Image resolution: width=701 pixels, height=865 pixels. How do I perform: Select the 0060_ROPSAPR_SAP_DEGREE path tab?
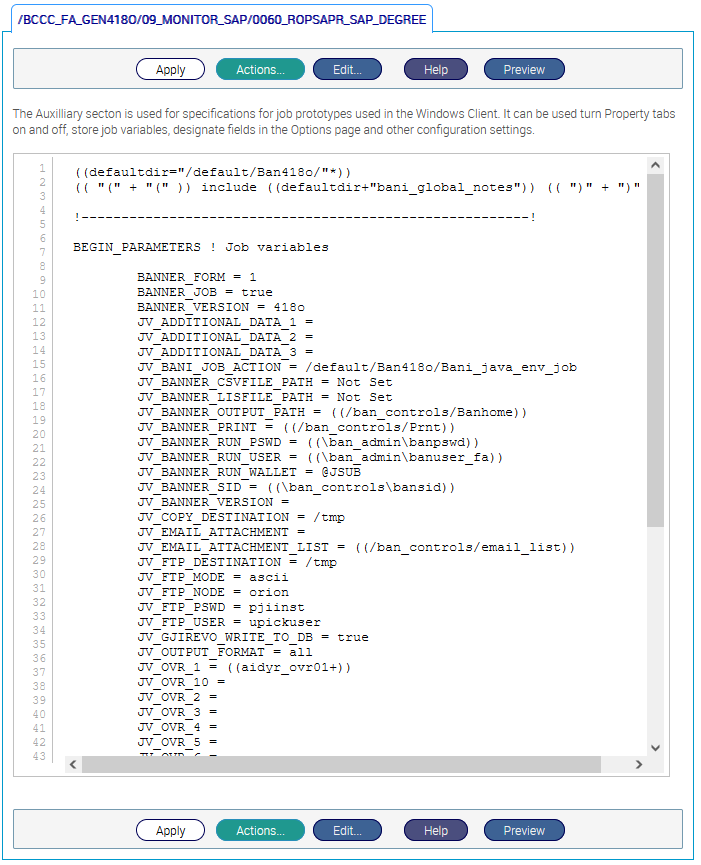(220, 19)
